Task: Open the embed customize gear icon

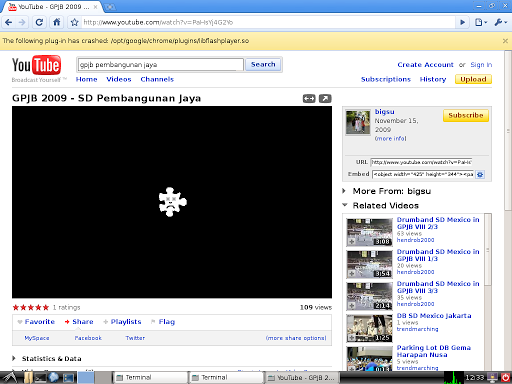Action: (x=480, y=174)
